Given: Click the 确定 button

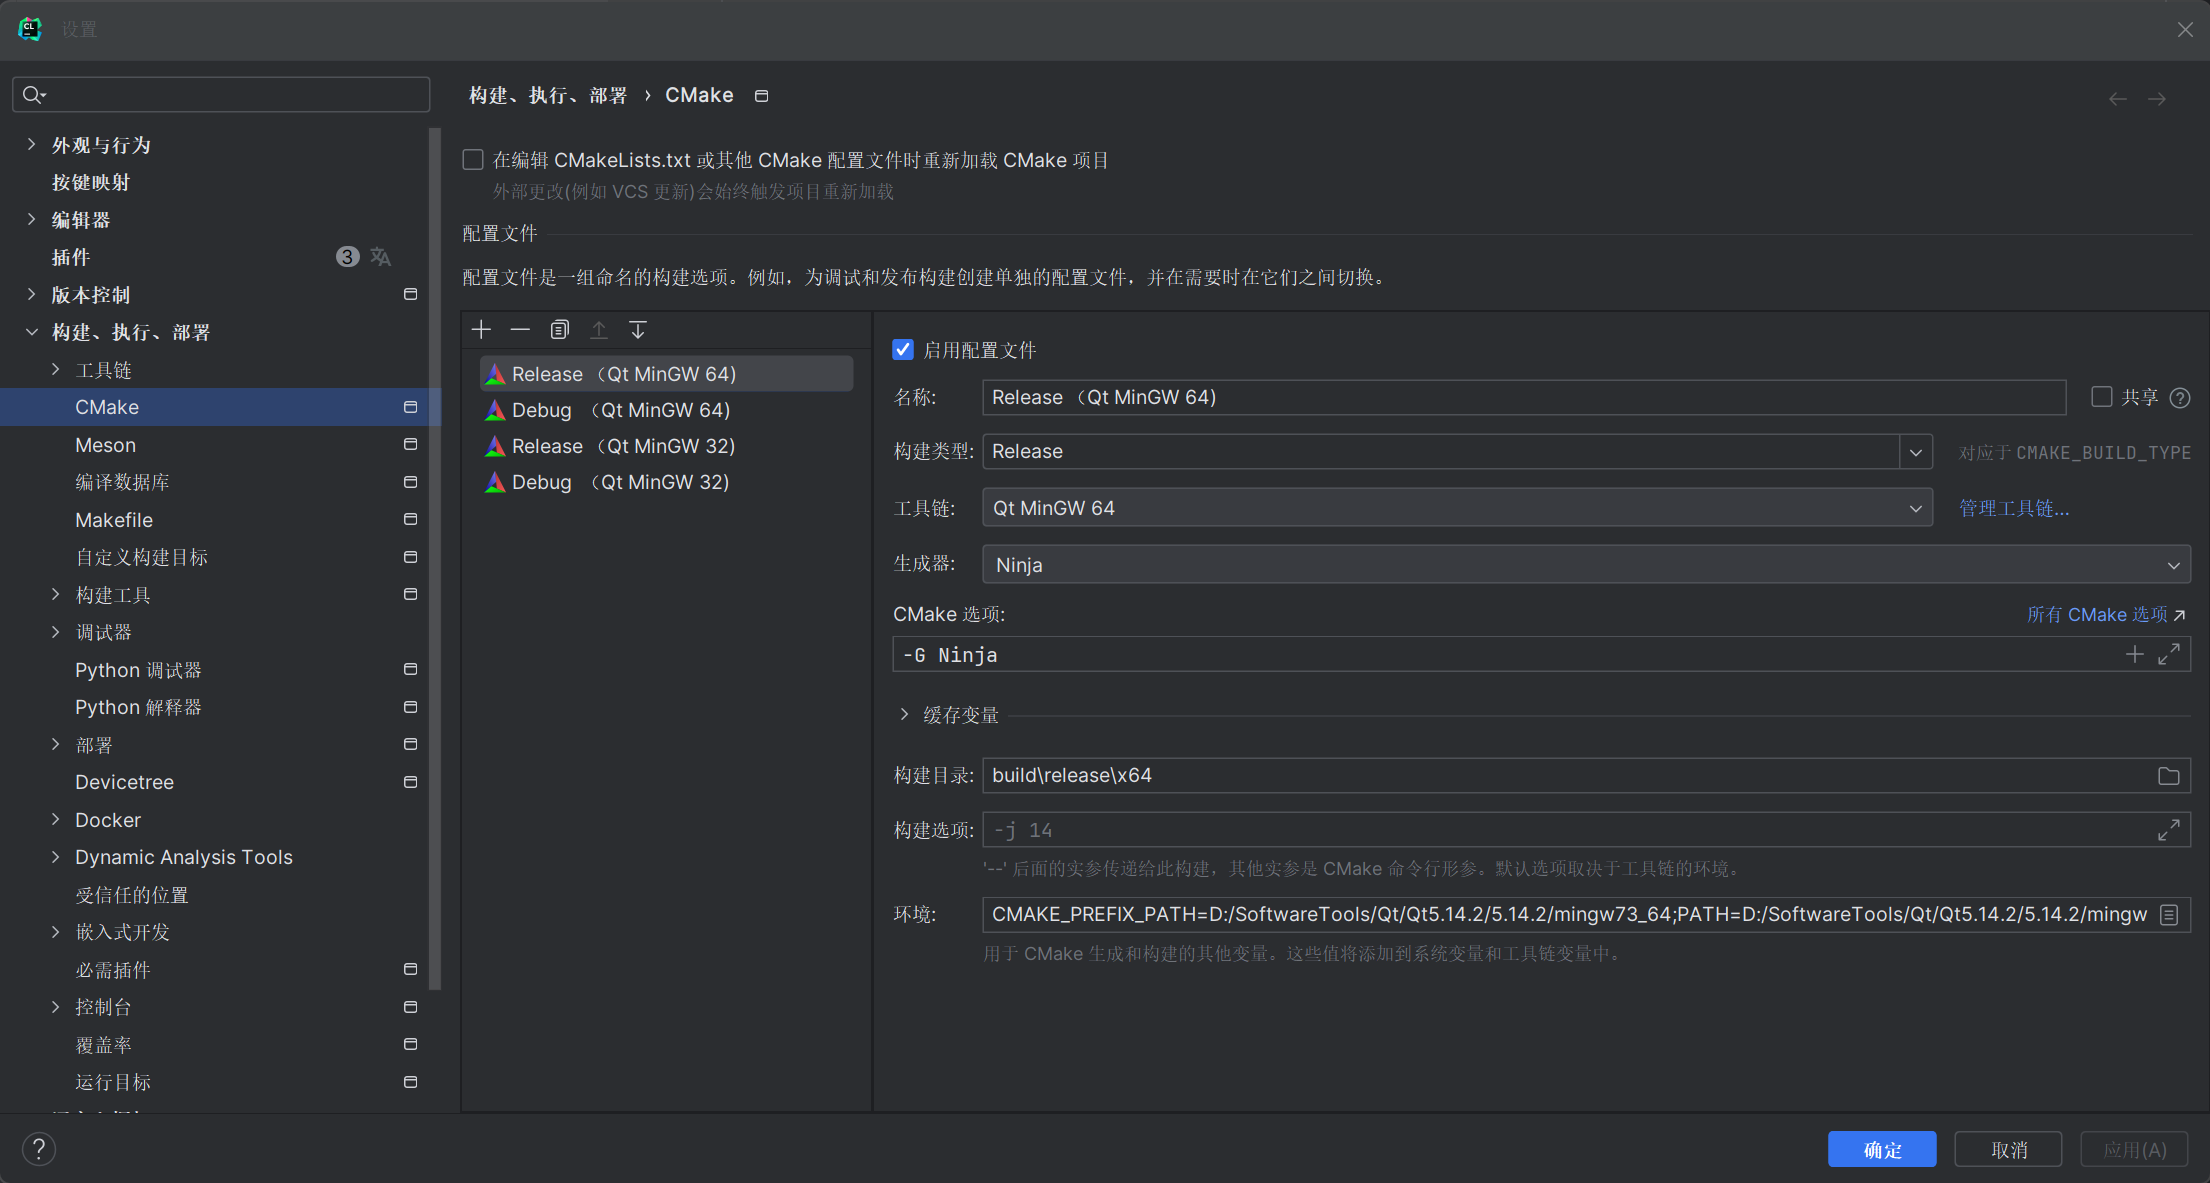Looking at the screenshot, I should 1881,1150.
